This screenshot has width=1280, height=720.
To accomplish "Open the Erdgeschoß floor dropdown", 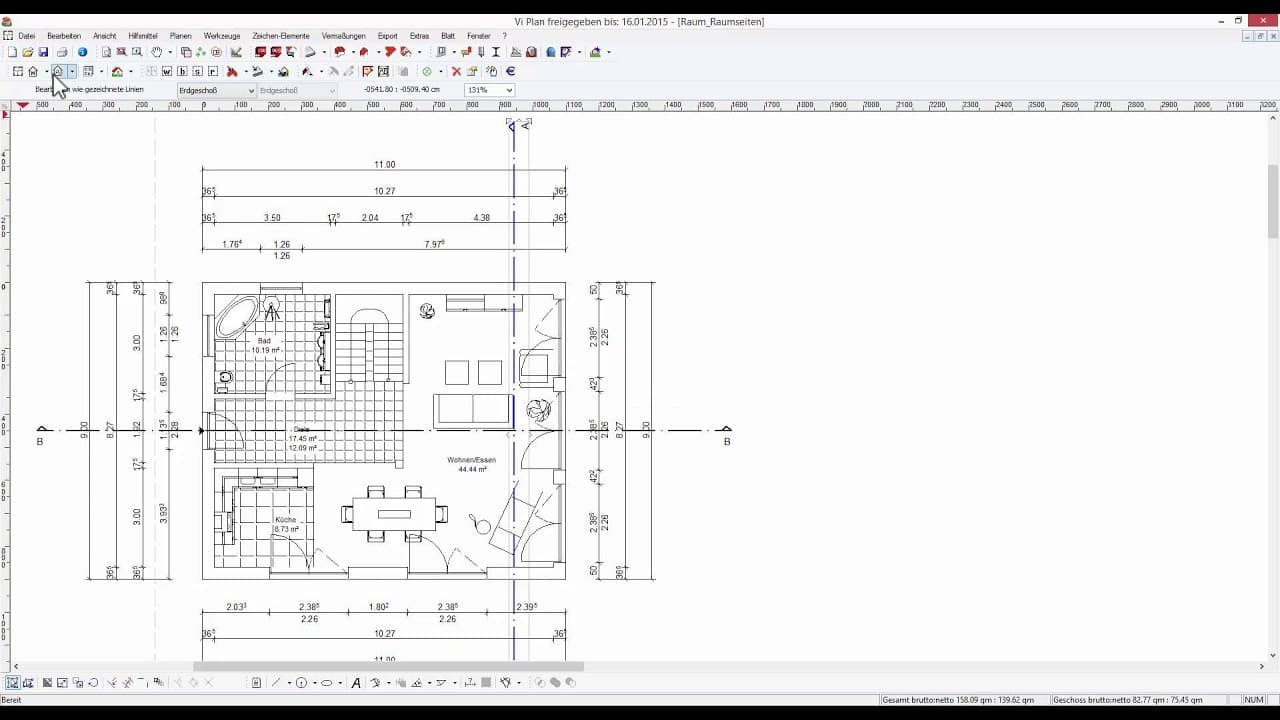I will point(216,90).
